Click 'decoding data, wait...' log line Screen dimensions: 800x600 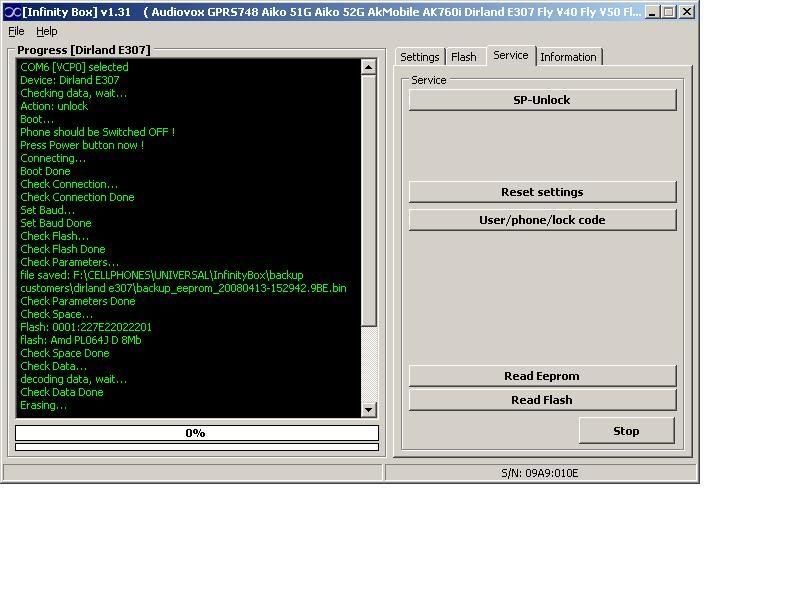pos(73,379)
